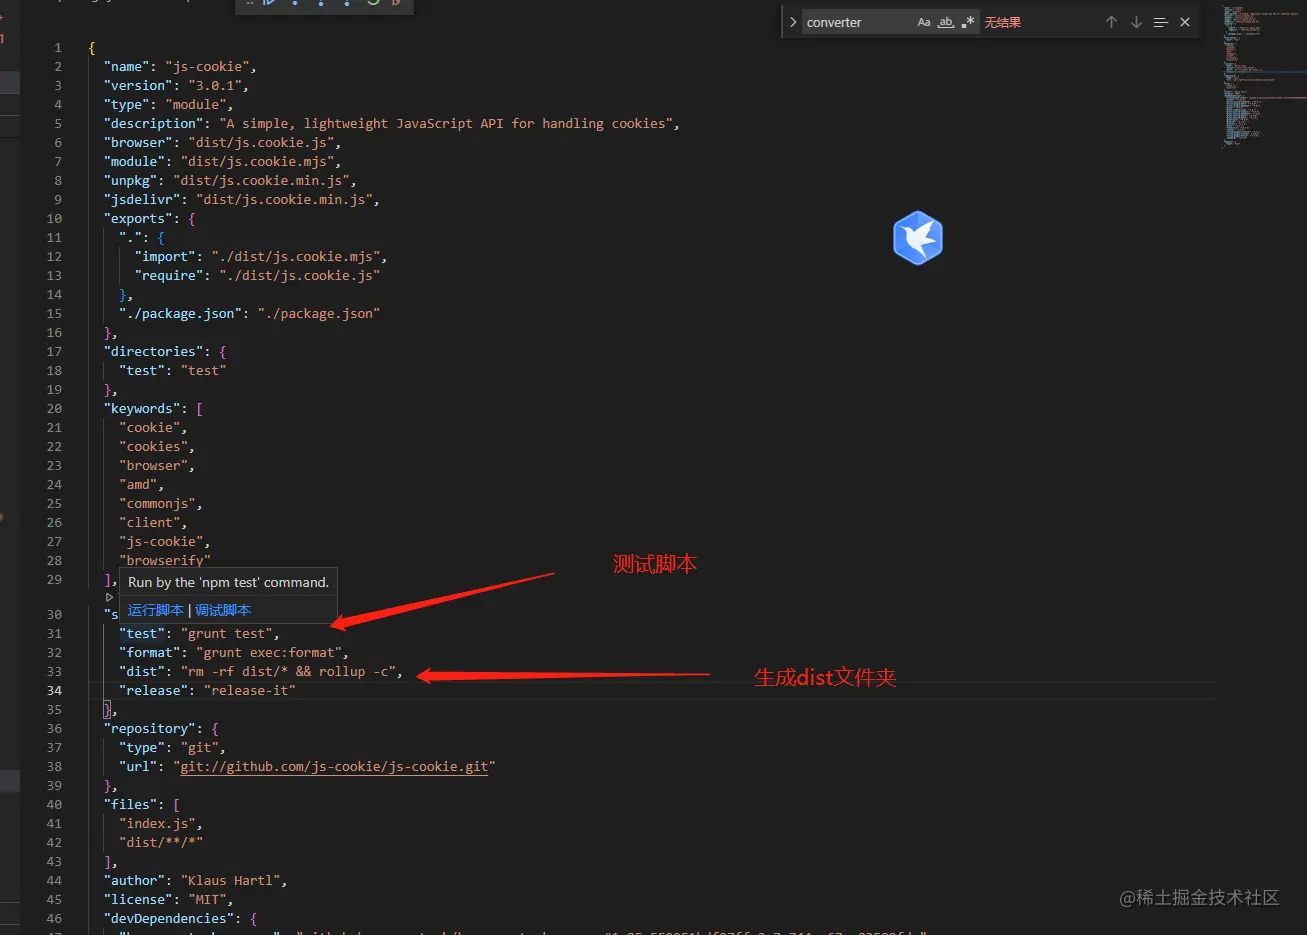Close the find widget
The height and width of the screenshot is (935, 1307).
point(1185,22)
